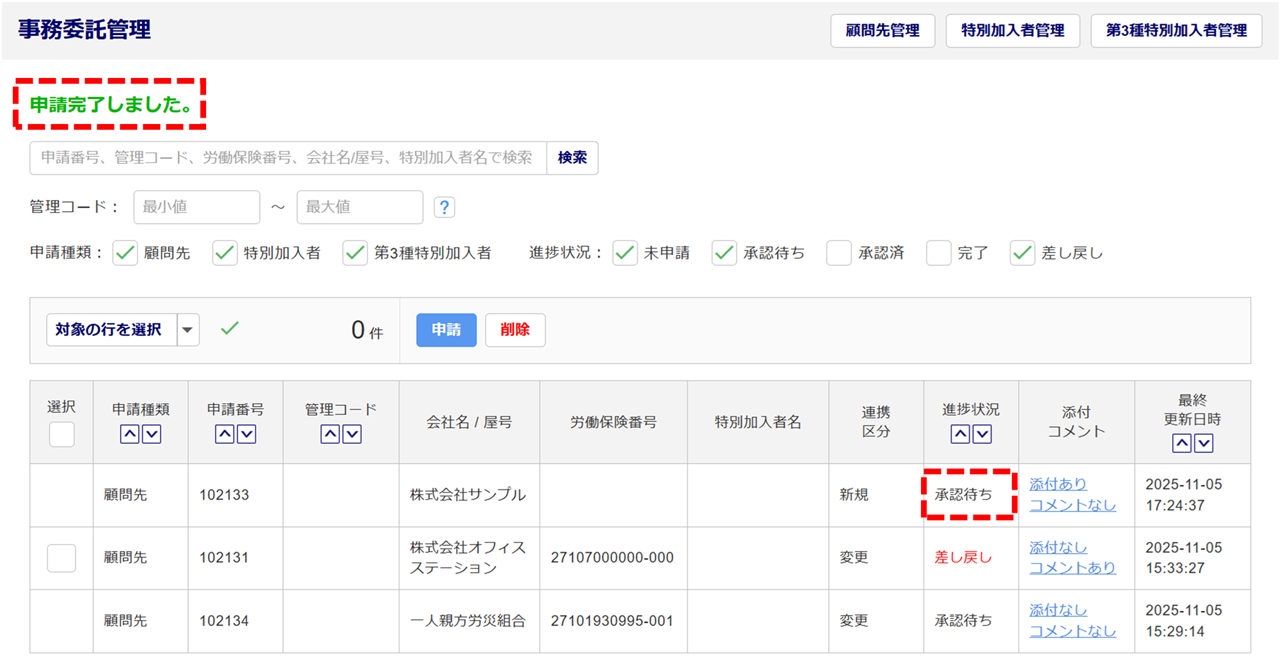Open コメントあり link for row 102131

coord(1072,568)
